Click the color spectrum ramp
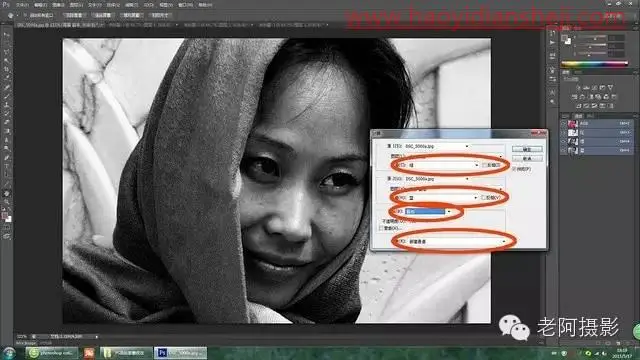 pos(595,64)
